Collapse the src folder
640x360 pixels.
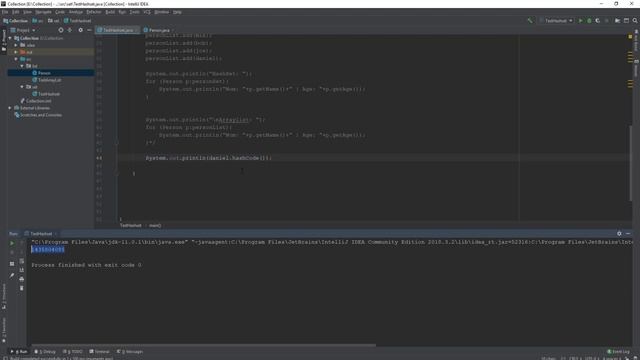point(16,59)
